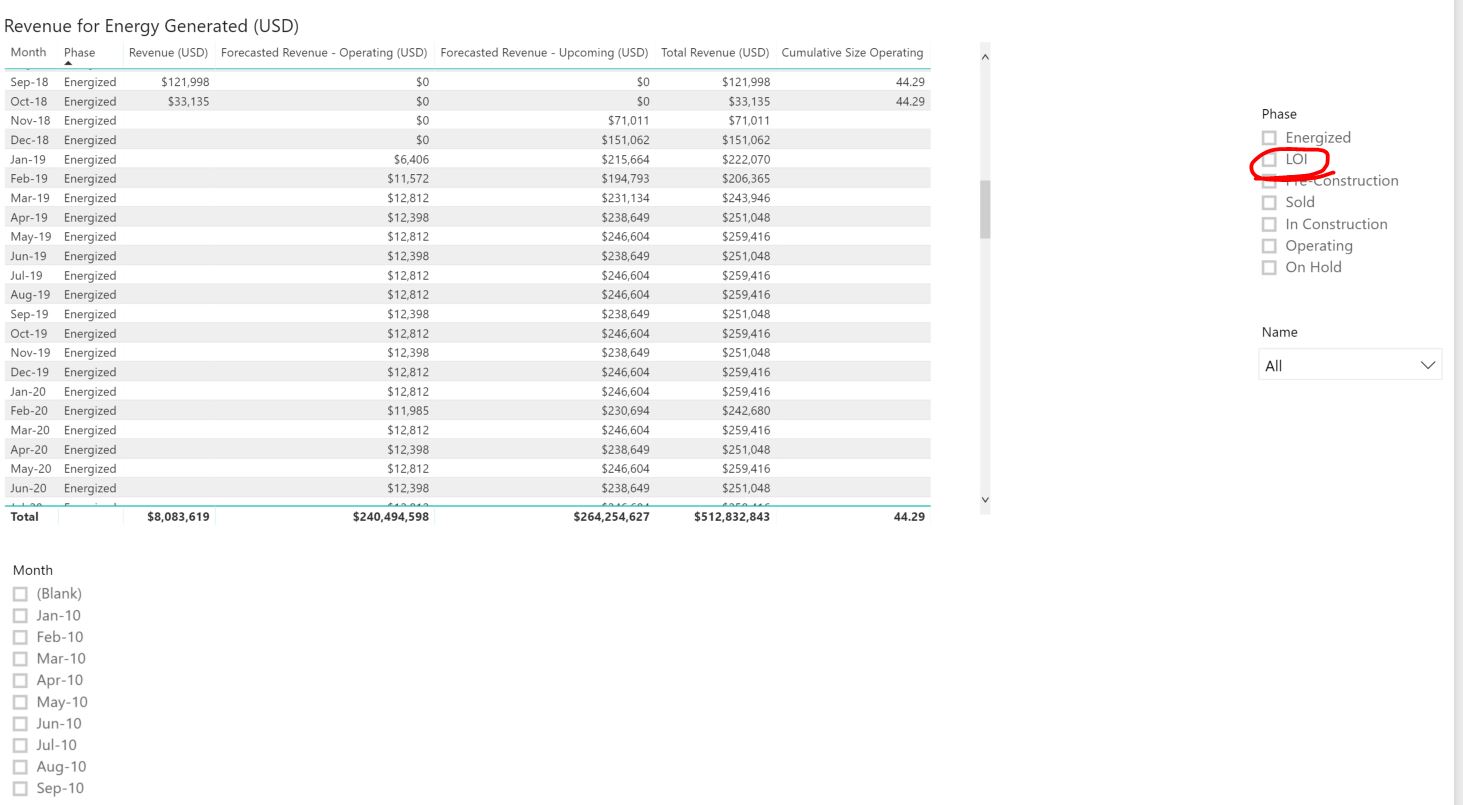Click the table scrollbar down arrow

click(985, 499)
